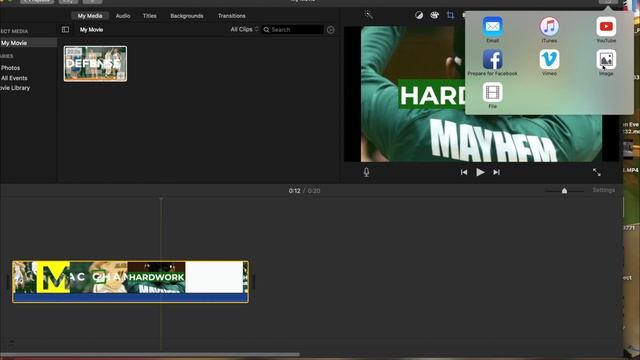This screenshot has width=640, height=360.
Task: Select the DEFENSE clip thumbnail
Action: point(95,64)
